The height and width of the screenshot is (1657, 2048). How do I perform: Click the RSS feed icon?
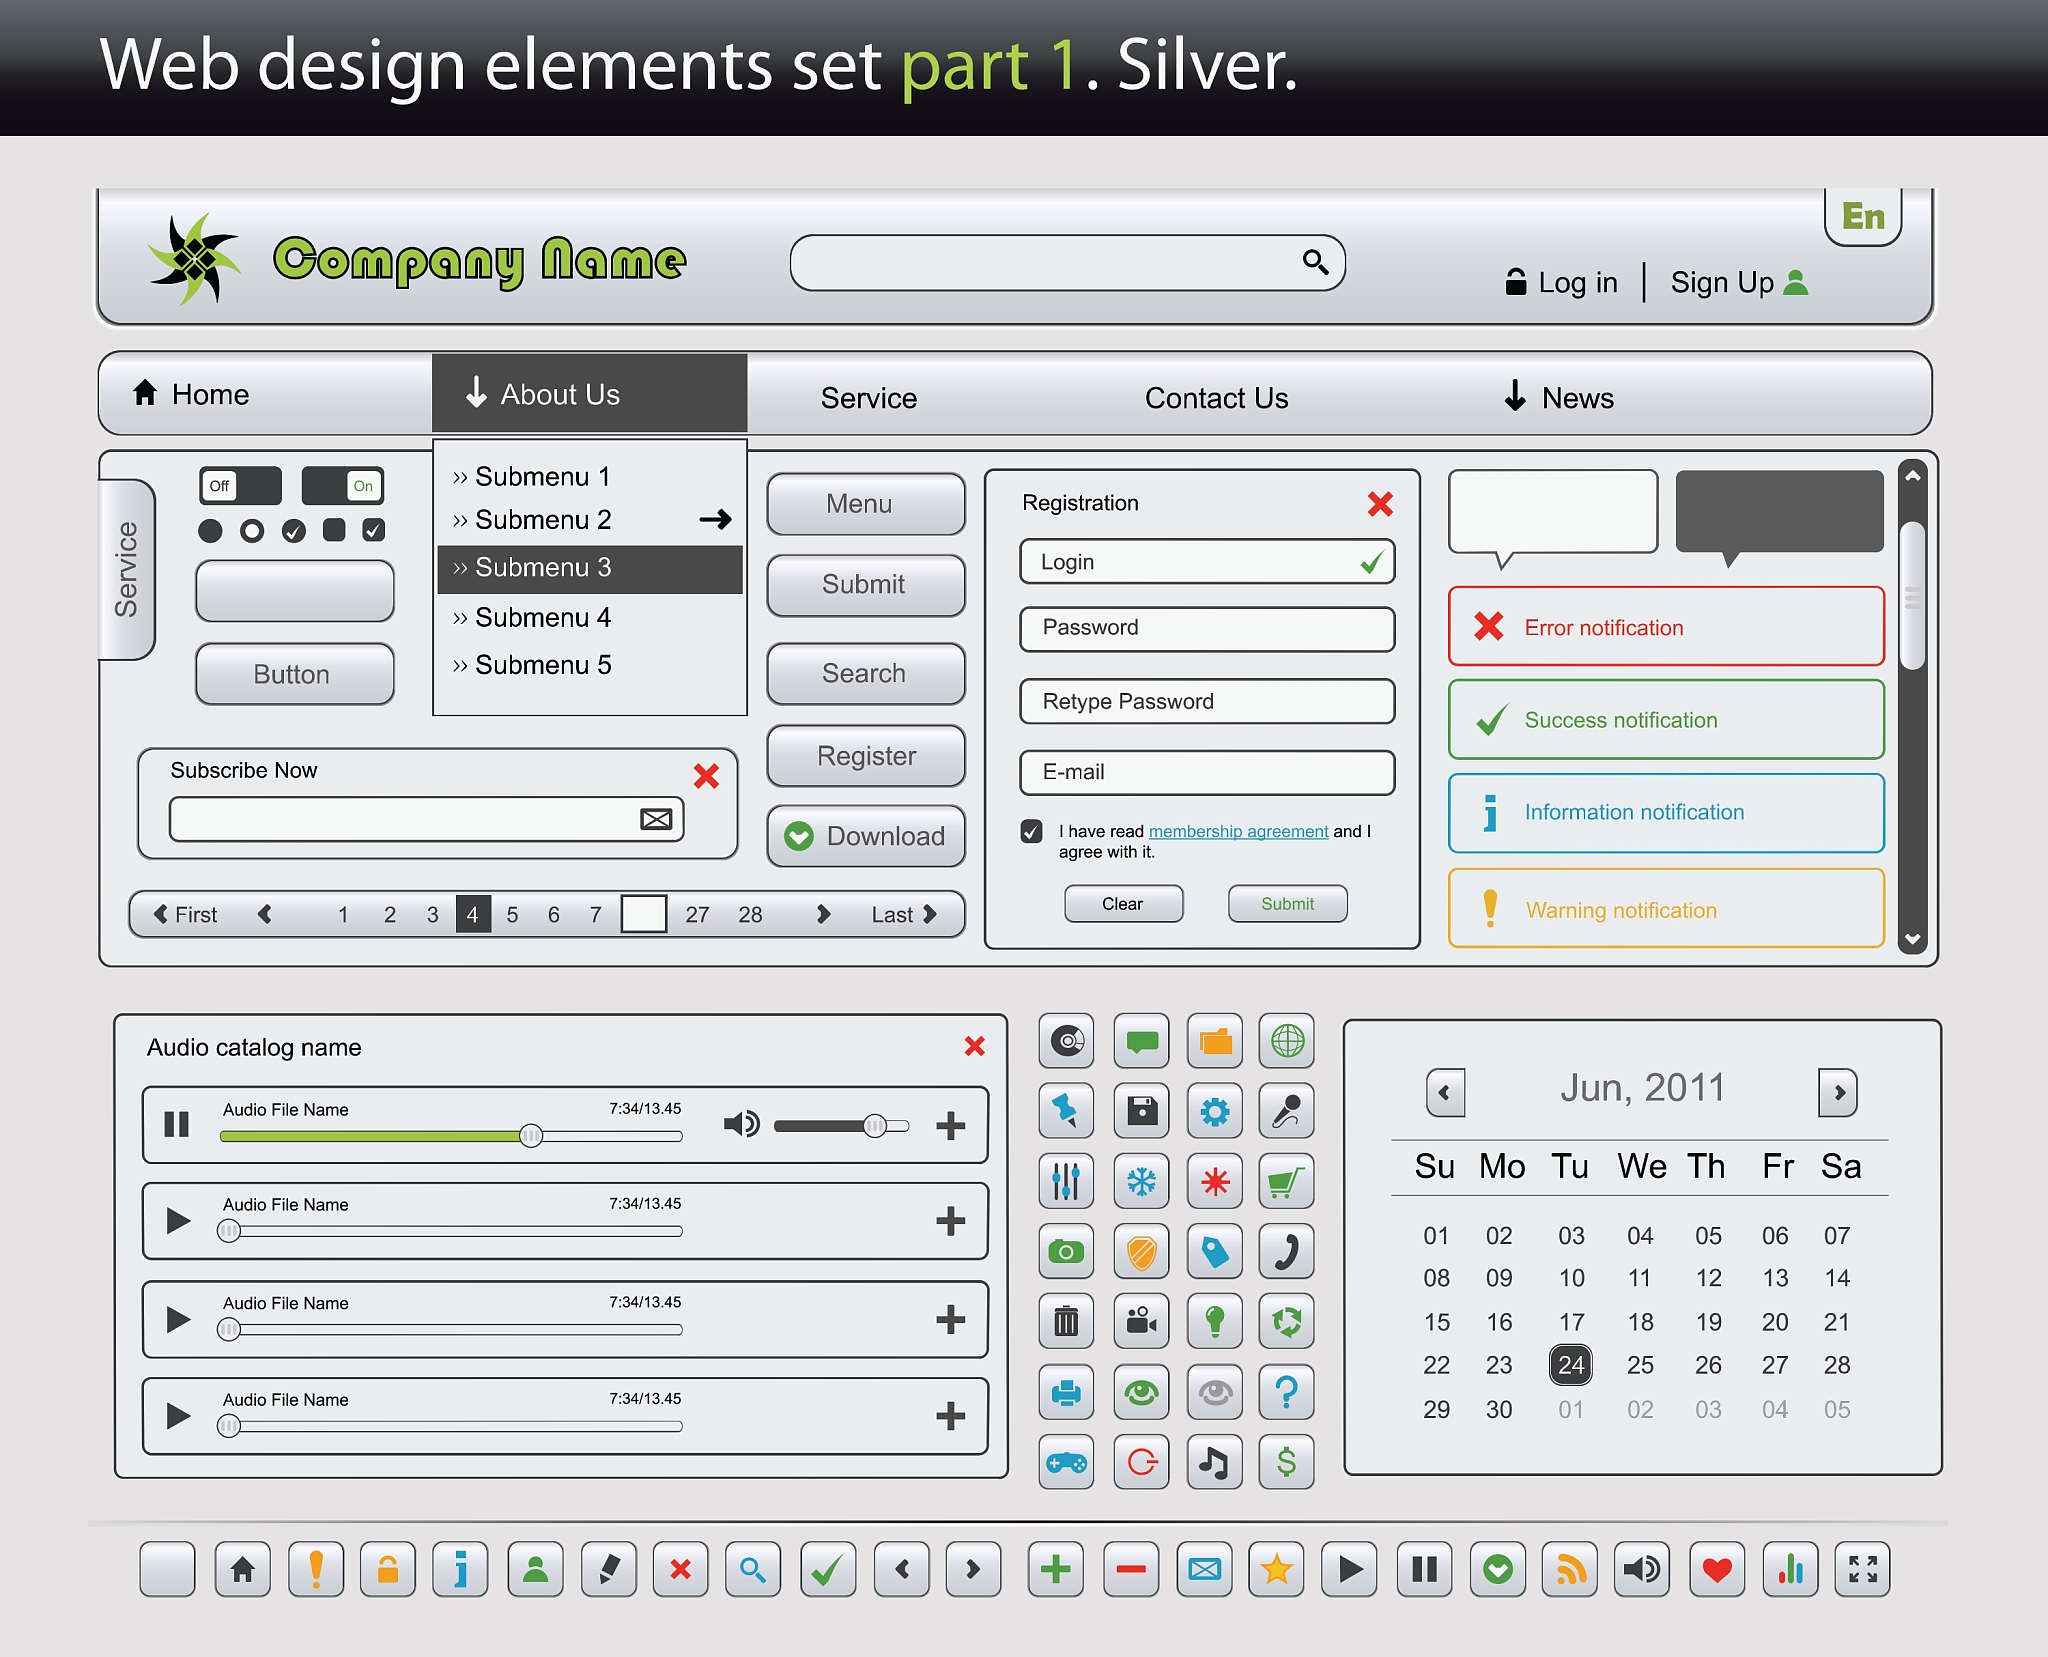[x=1570, y=1569]
